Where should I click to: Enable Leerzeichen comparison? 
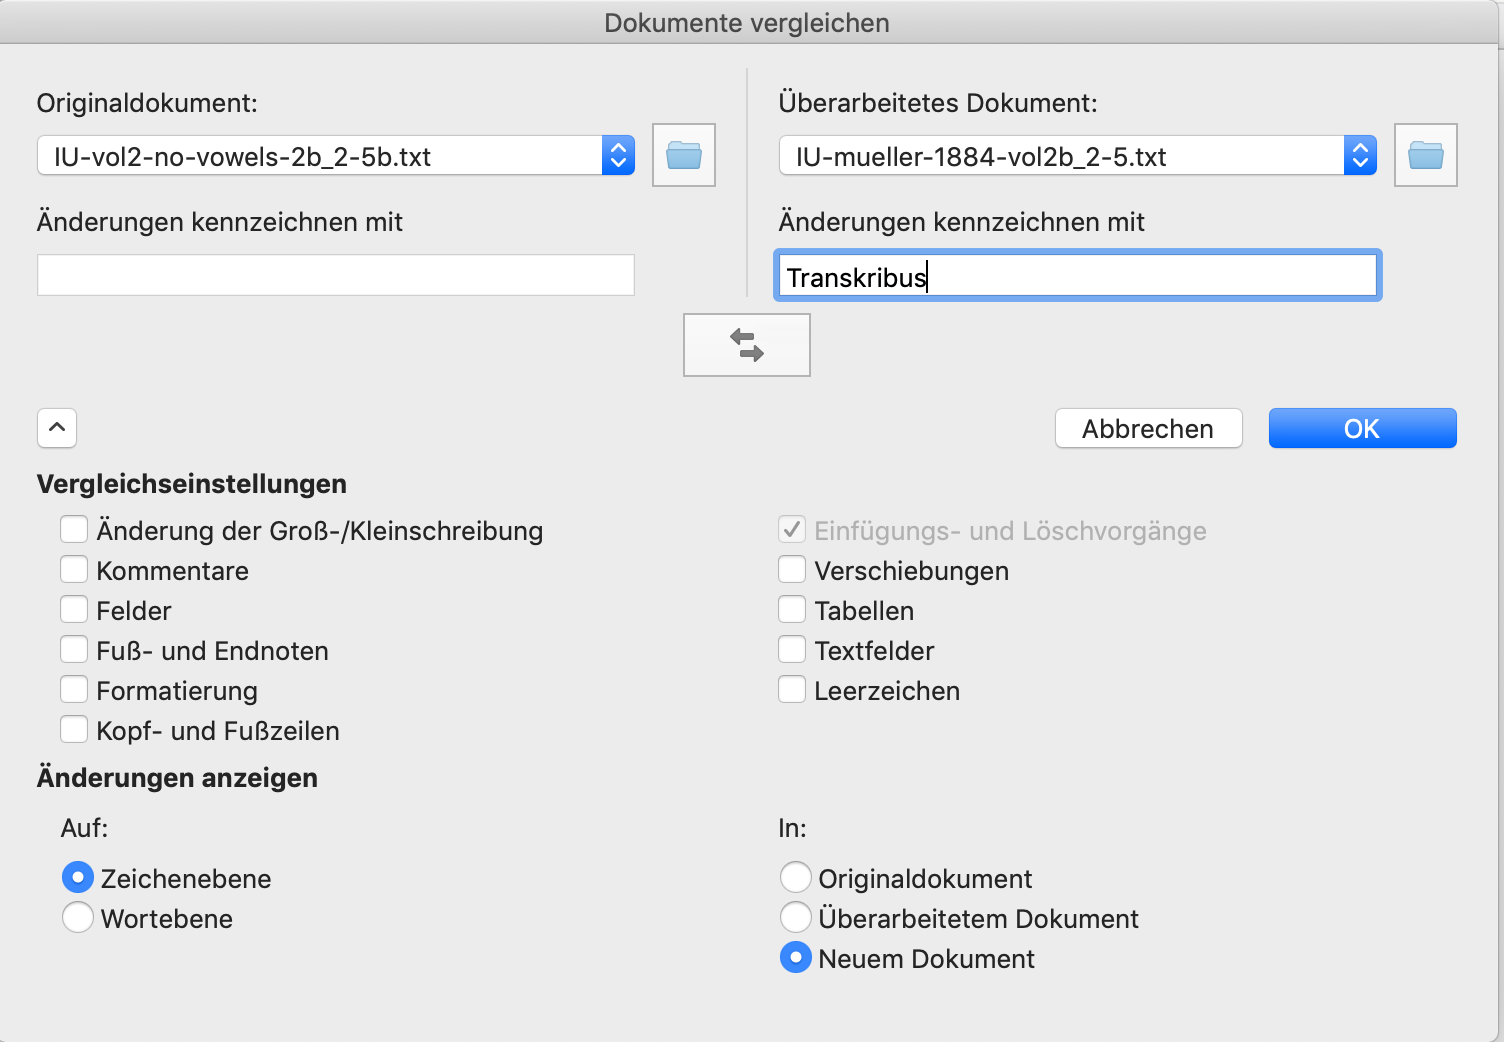tap(792, 689)
